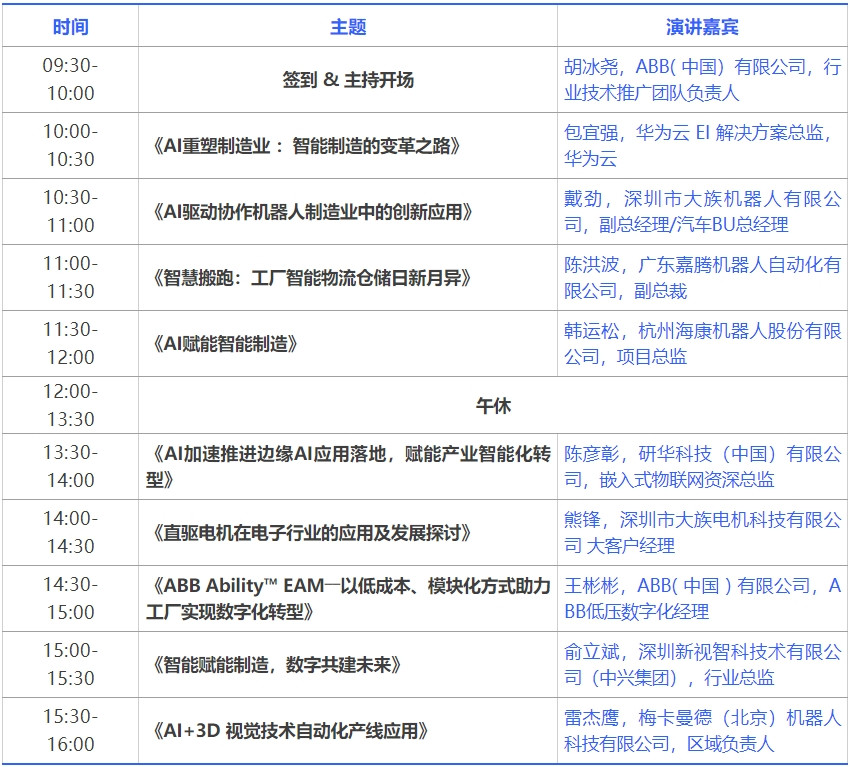This screenshot has height=767, width=851.
Task: Select the 10:30-11:00 time cell
Action: [x=71, y=212]
